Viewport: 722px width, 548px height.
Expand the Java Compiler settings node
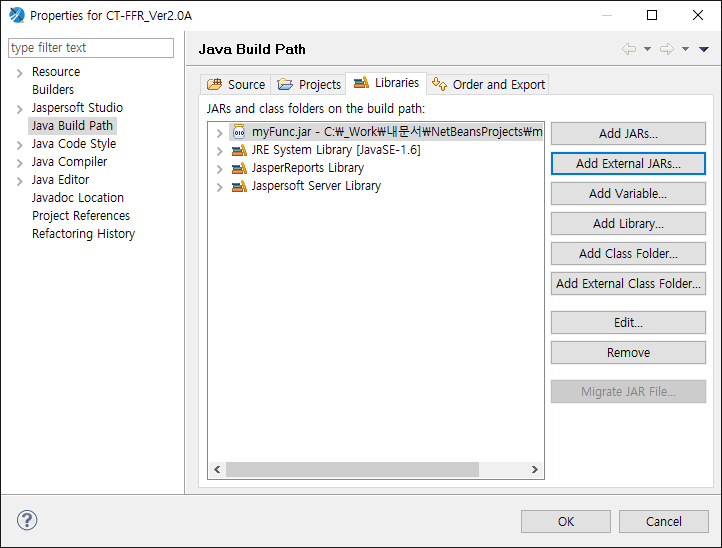click(x=19, y=163)
